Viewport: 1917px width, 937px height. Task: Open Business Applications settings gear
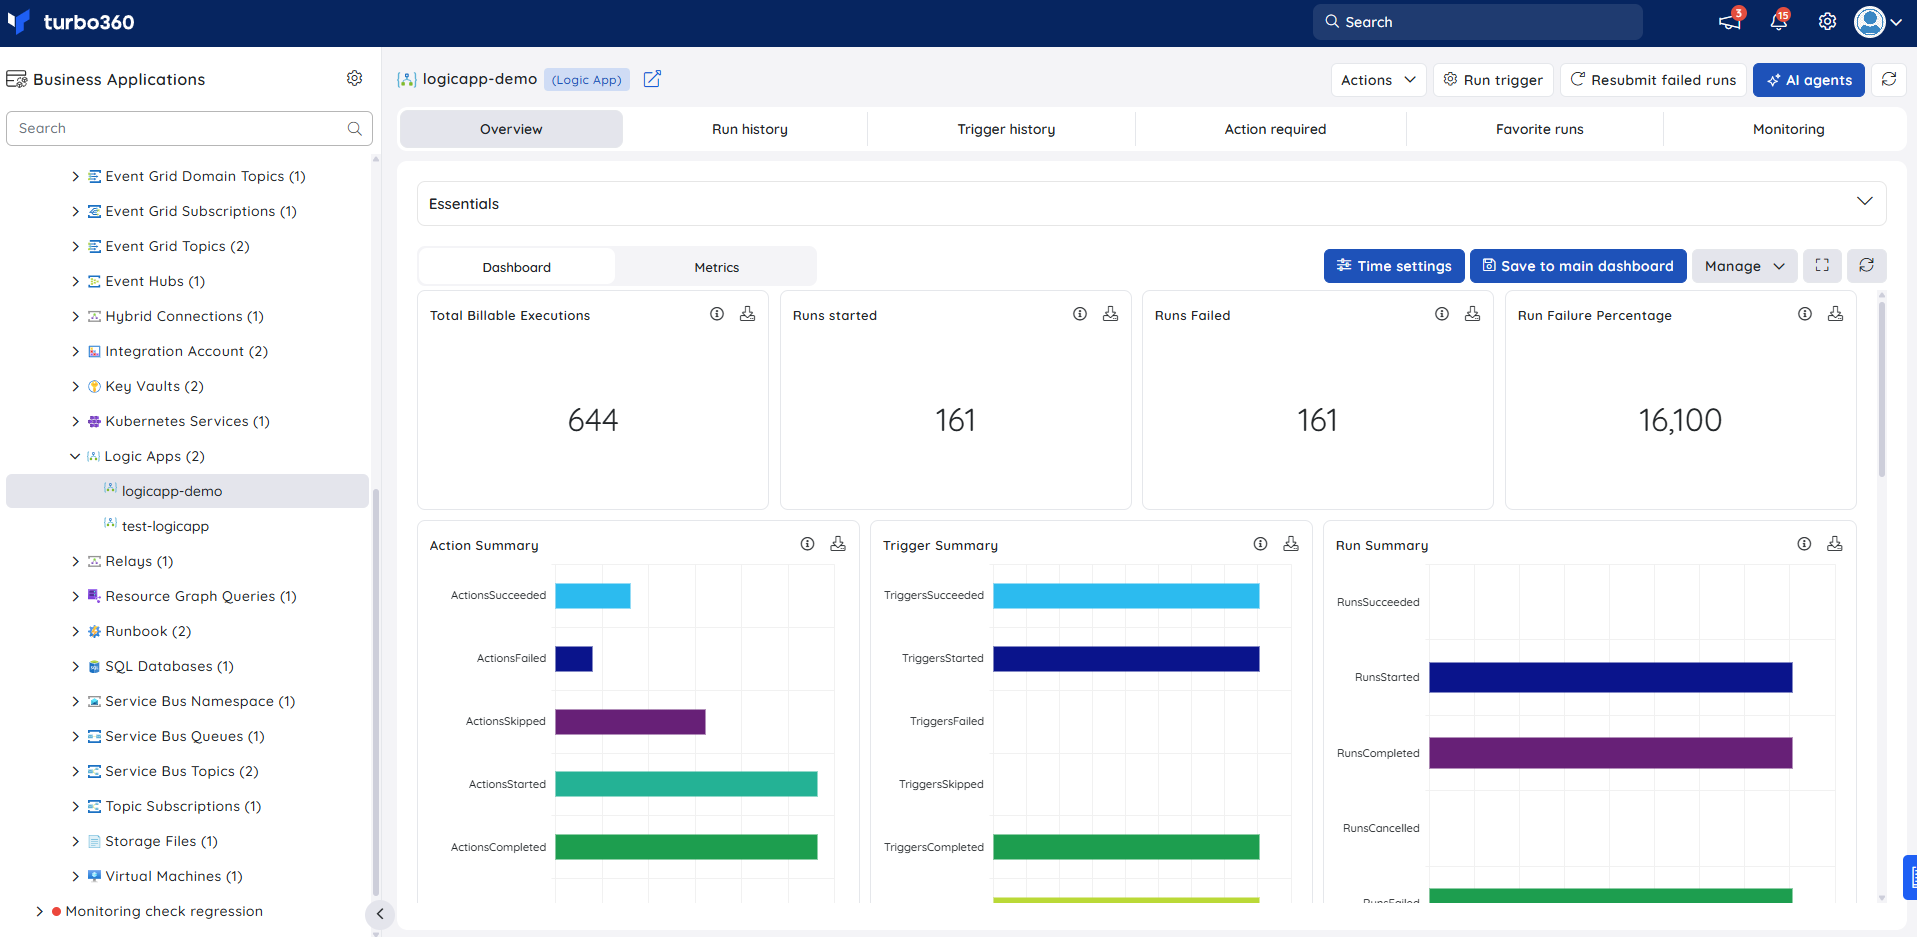click(354, 78)
